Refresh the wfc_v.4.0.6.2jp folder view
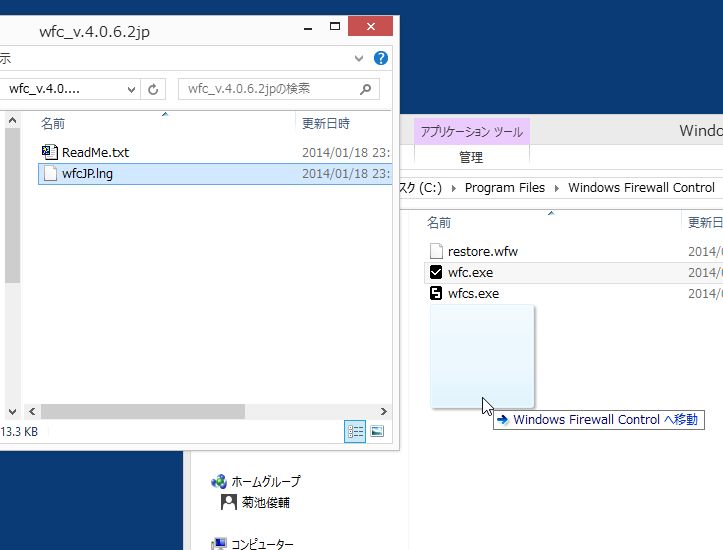The image size is (723, 550). coord(153,89)
